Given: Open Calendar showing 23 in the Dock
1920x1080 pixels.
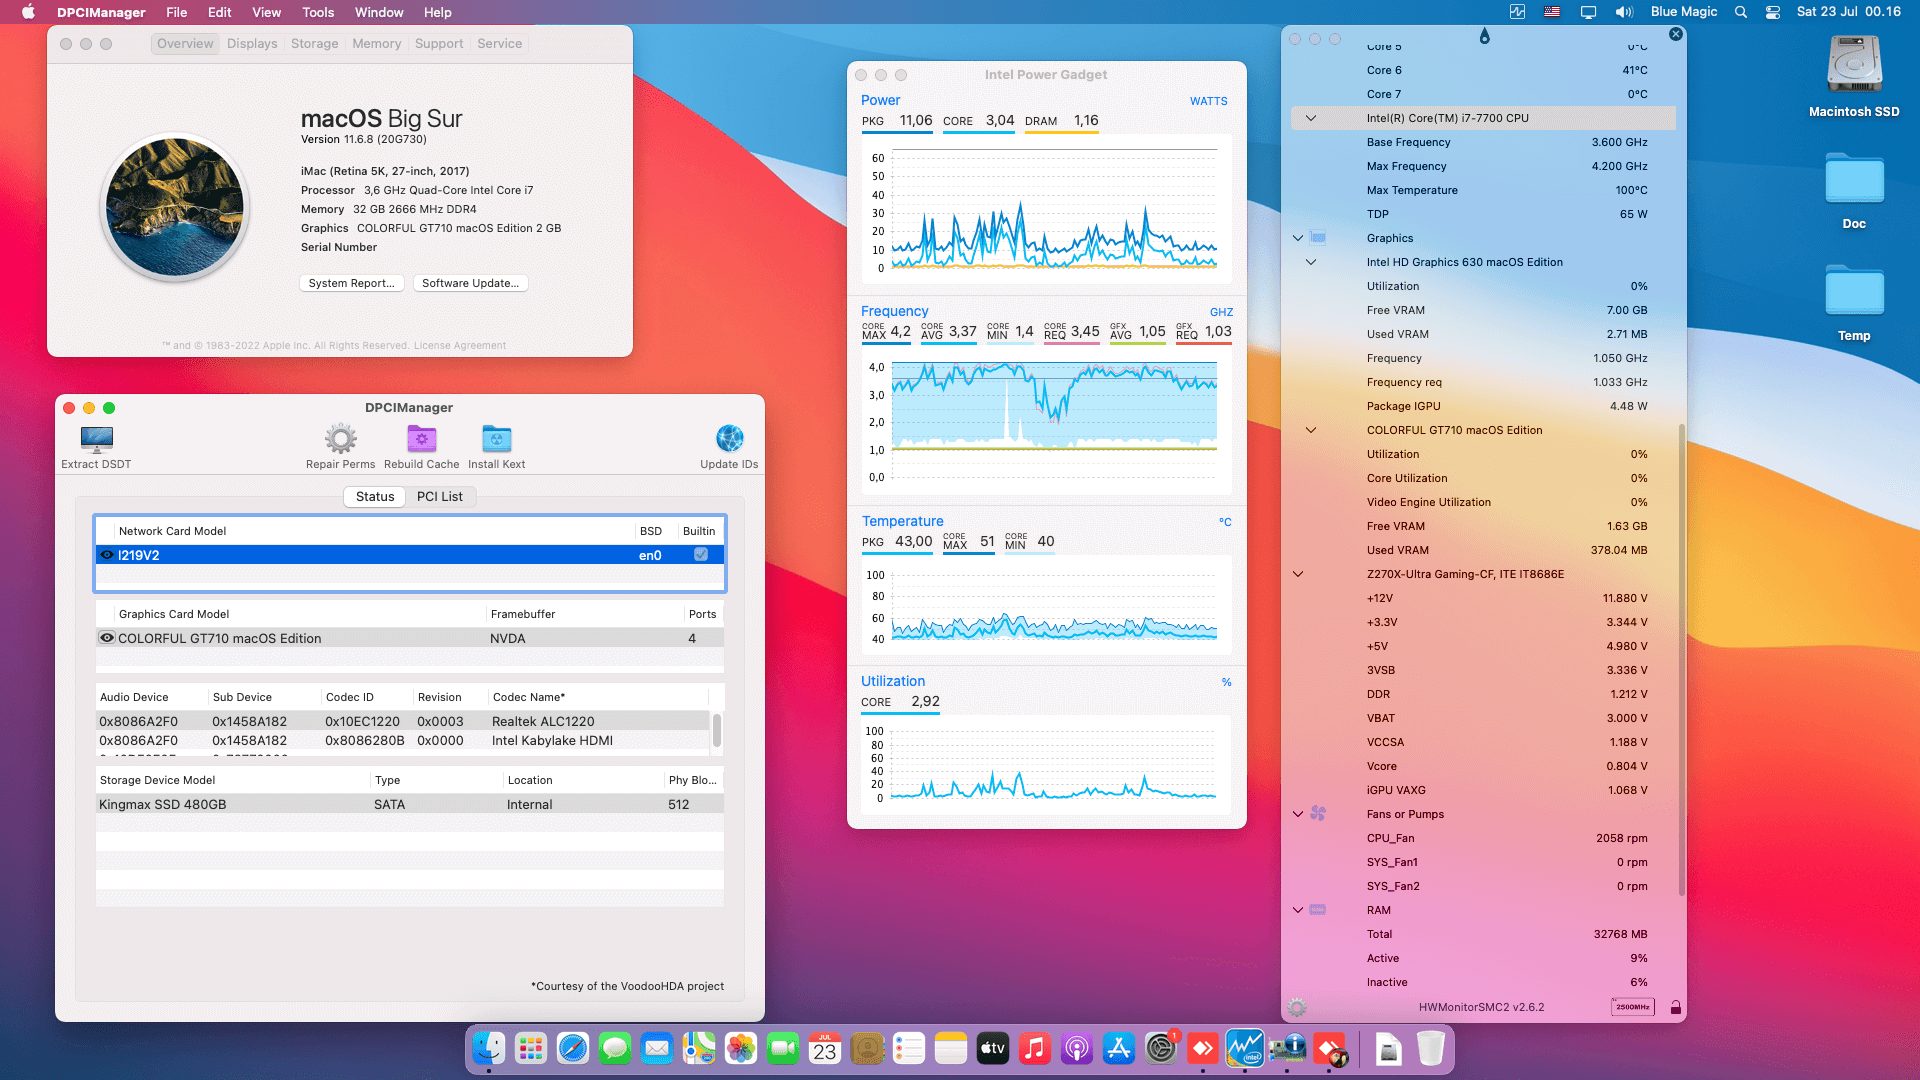Looking at the screenshot, I should pos(825,1048).
